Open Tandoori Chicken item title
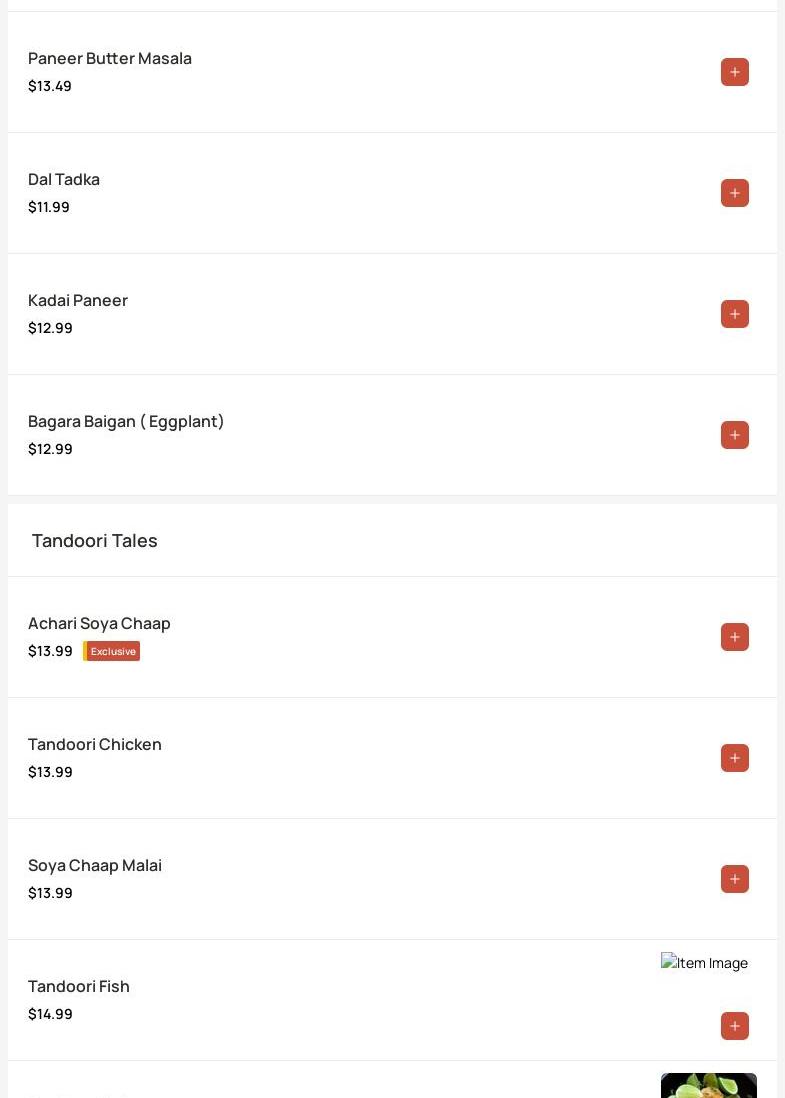 pos(95,744)
